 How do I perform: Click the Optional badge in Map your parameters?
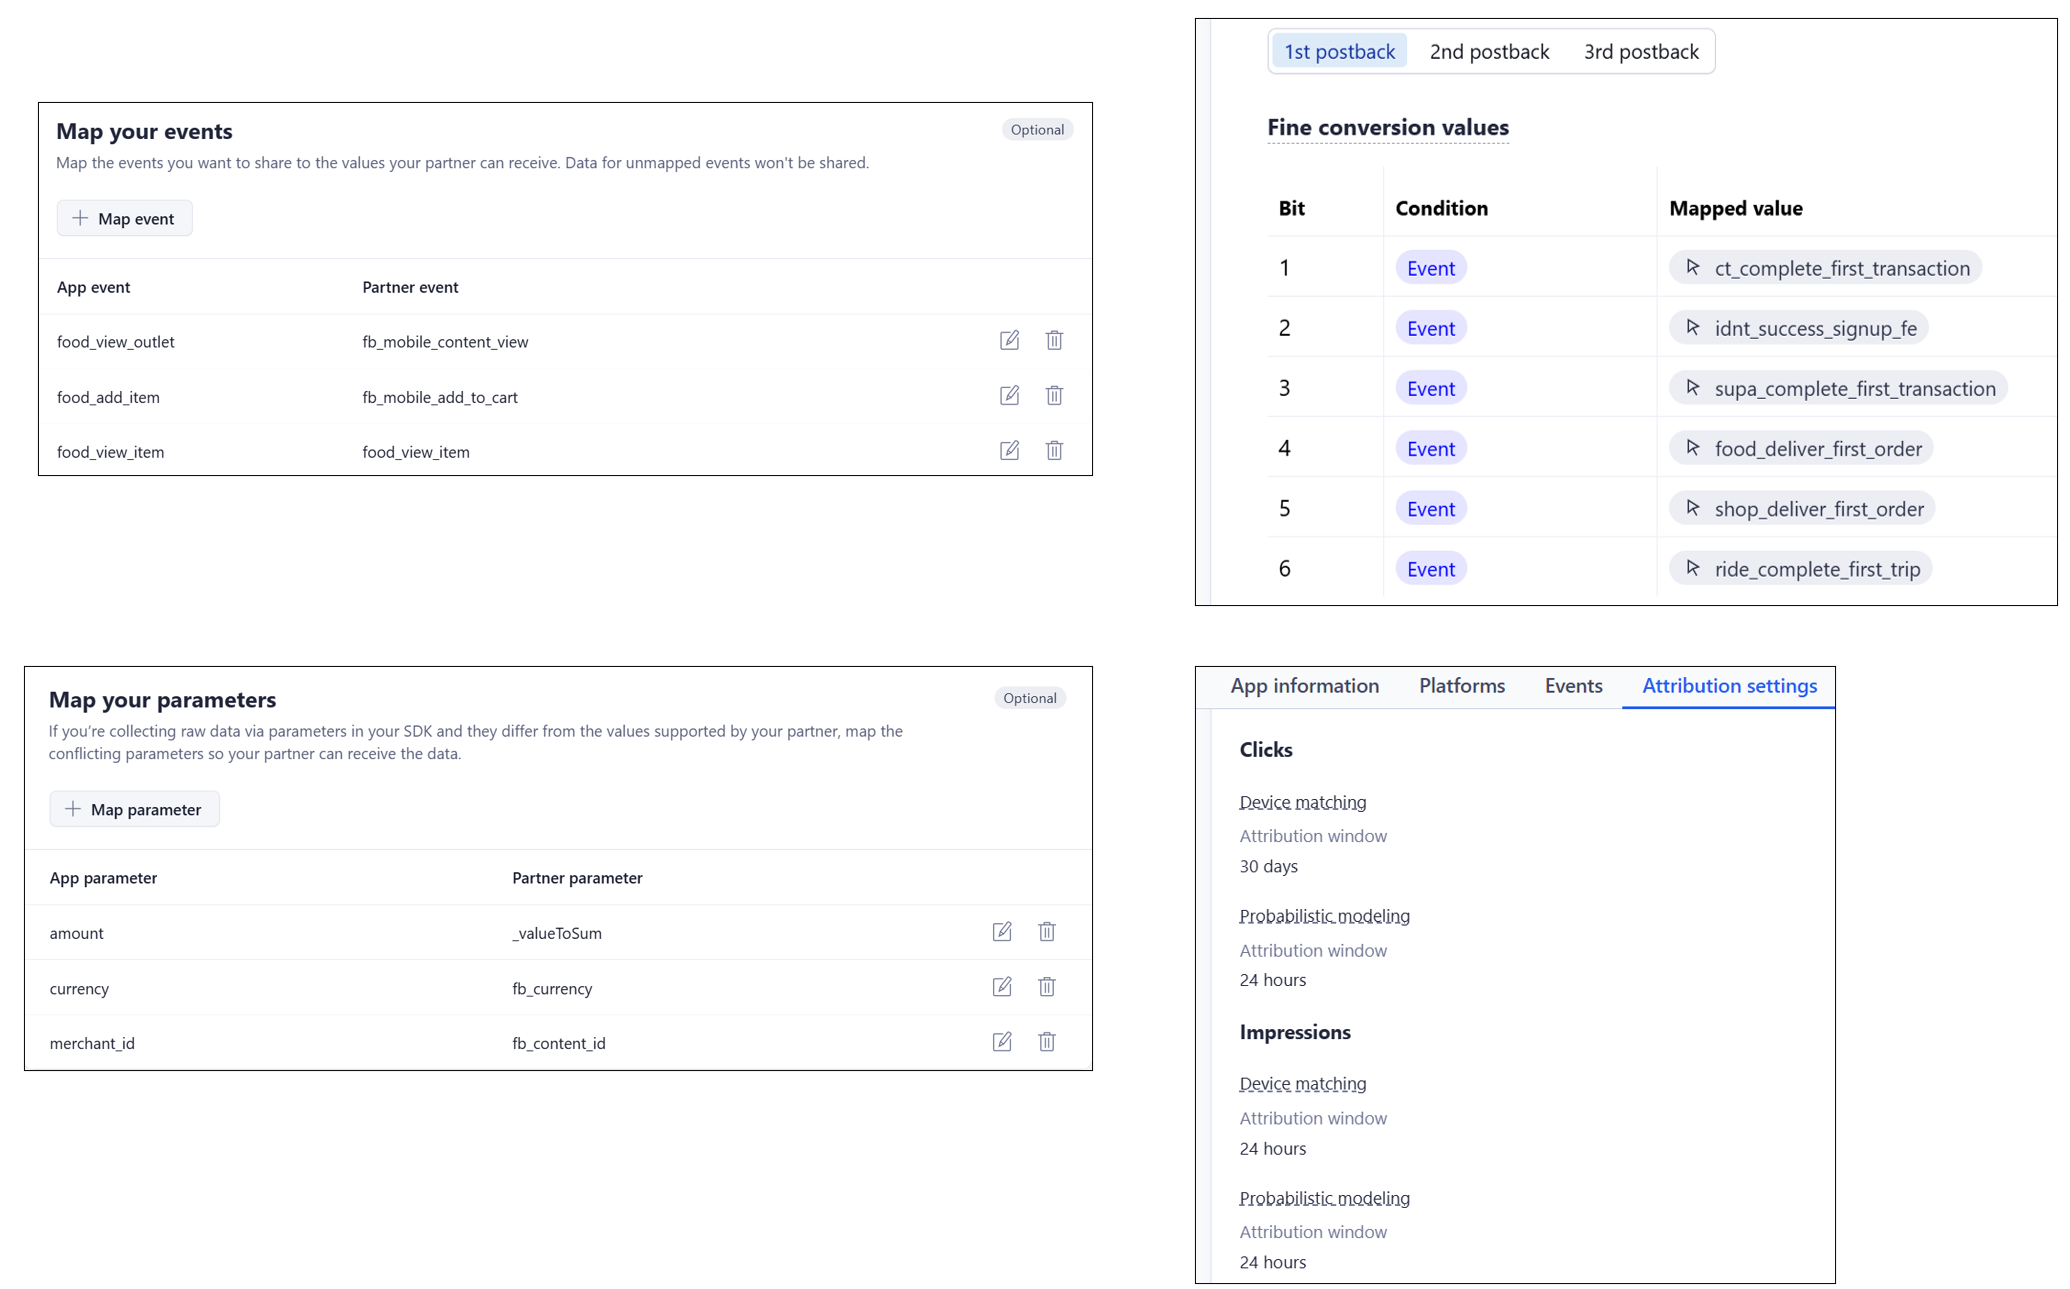click(1030, 698)
